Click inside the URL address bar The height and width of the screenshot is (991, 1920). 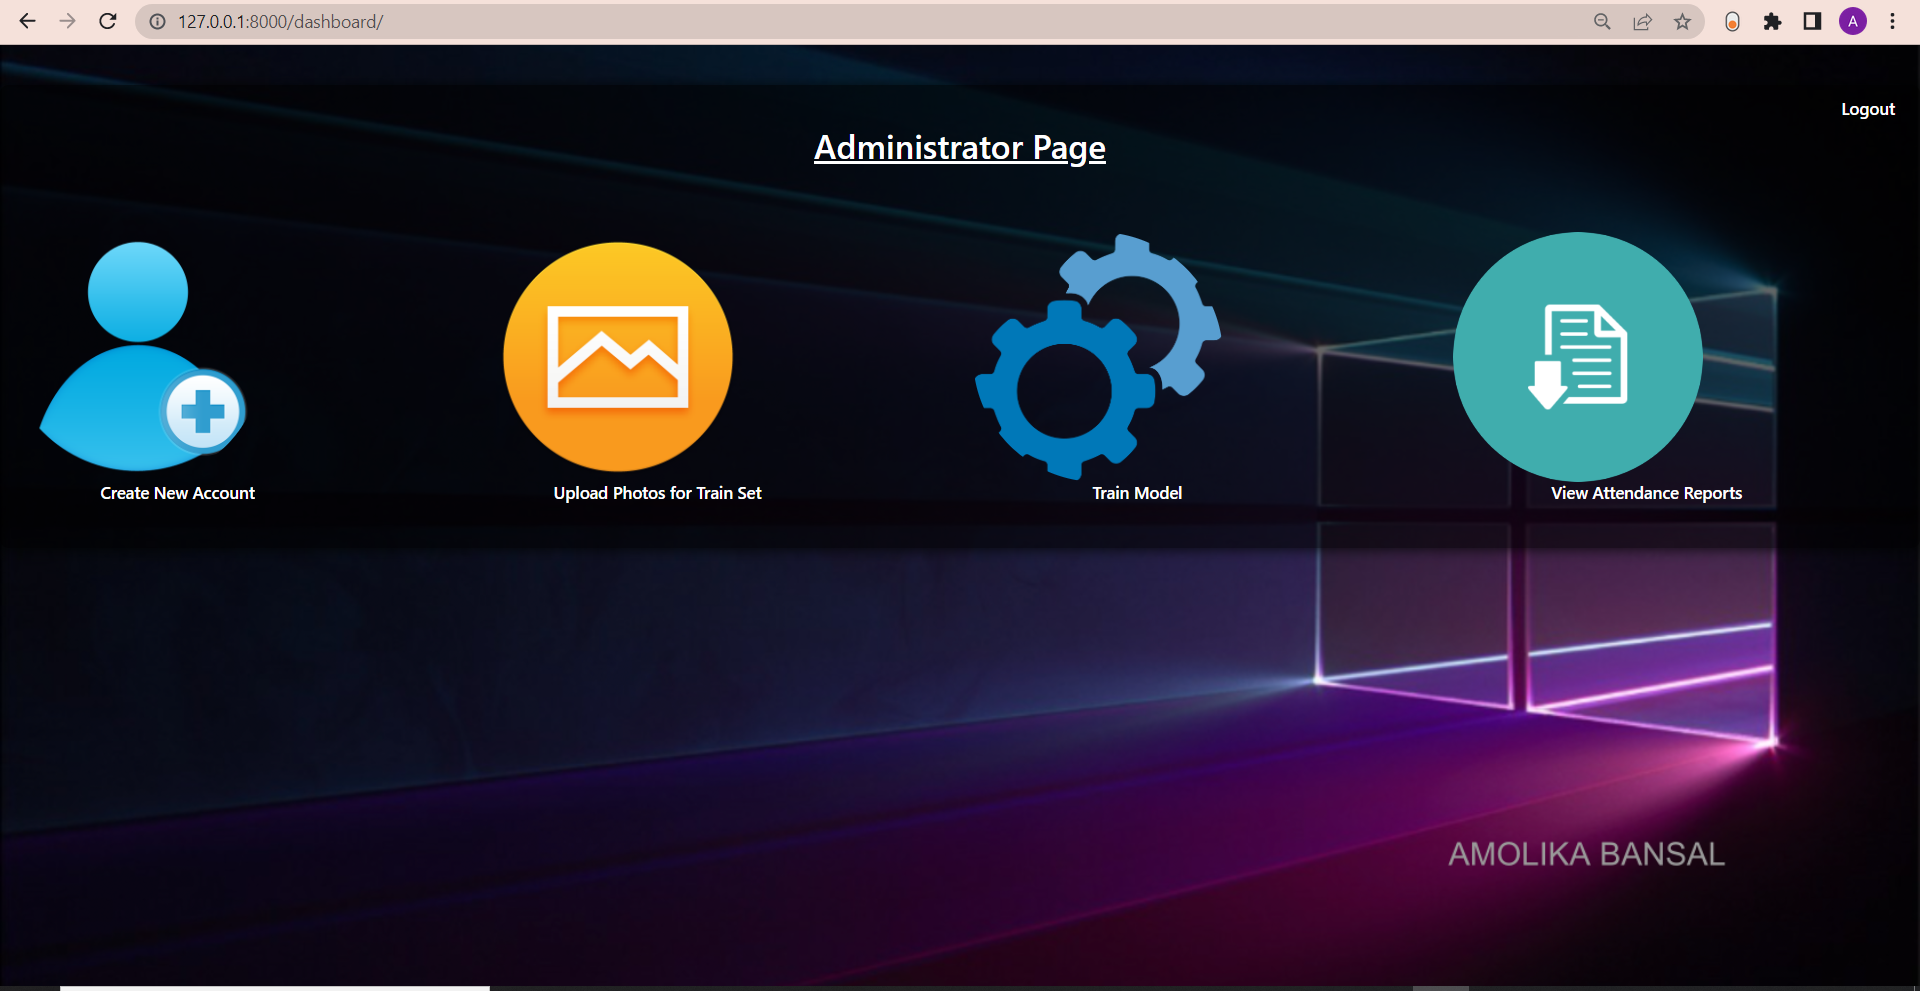coord(600,21)
